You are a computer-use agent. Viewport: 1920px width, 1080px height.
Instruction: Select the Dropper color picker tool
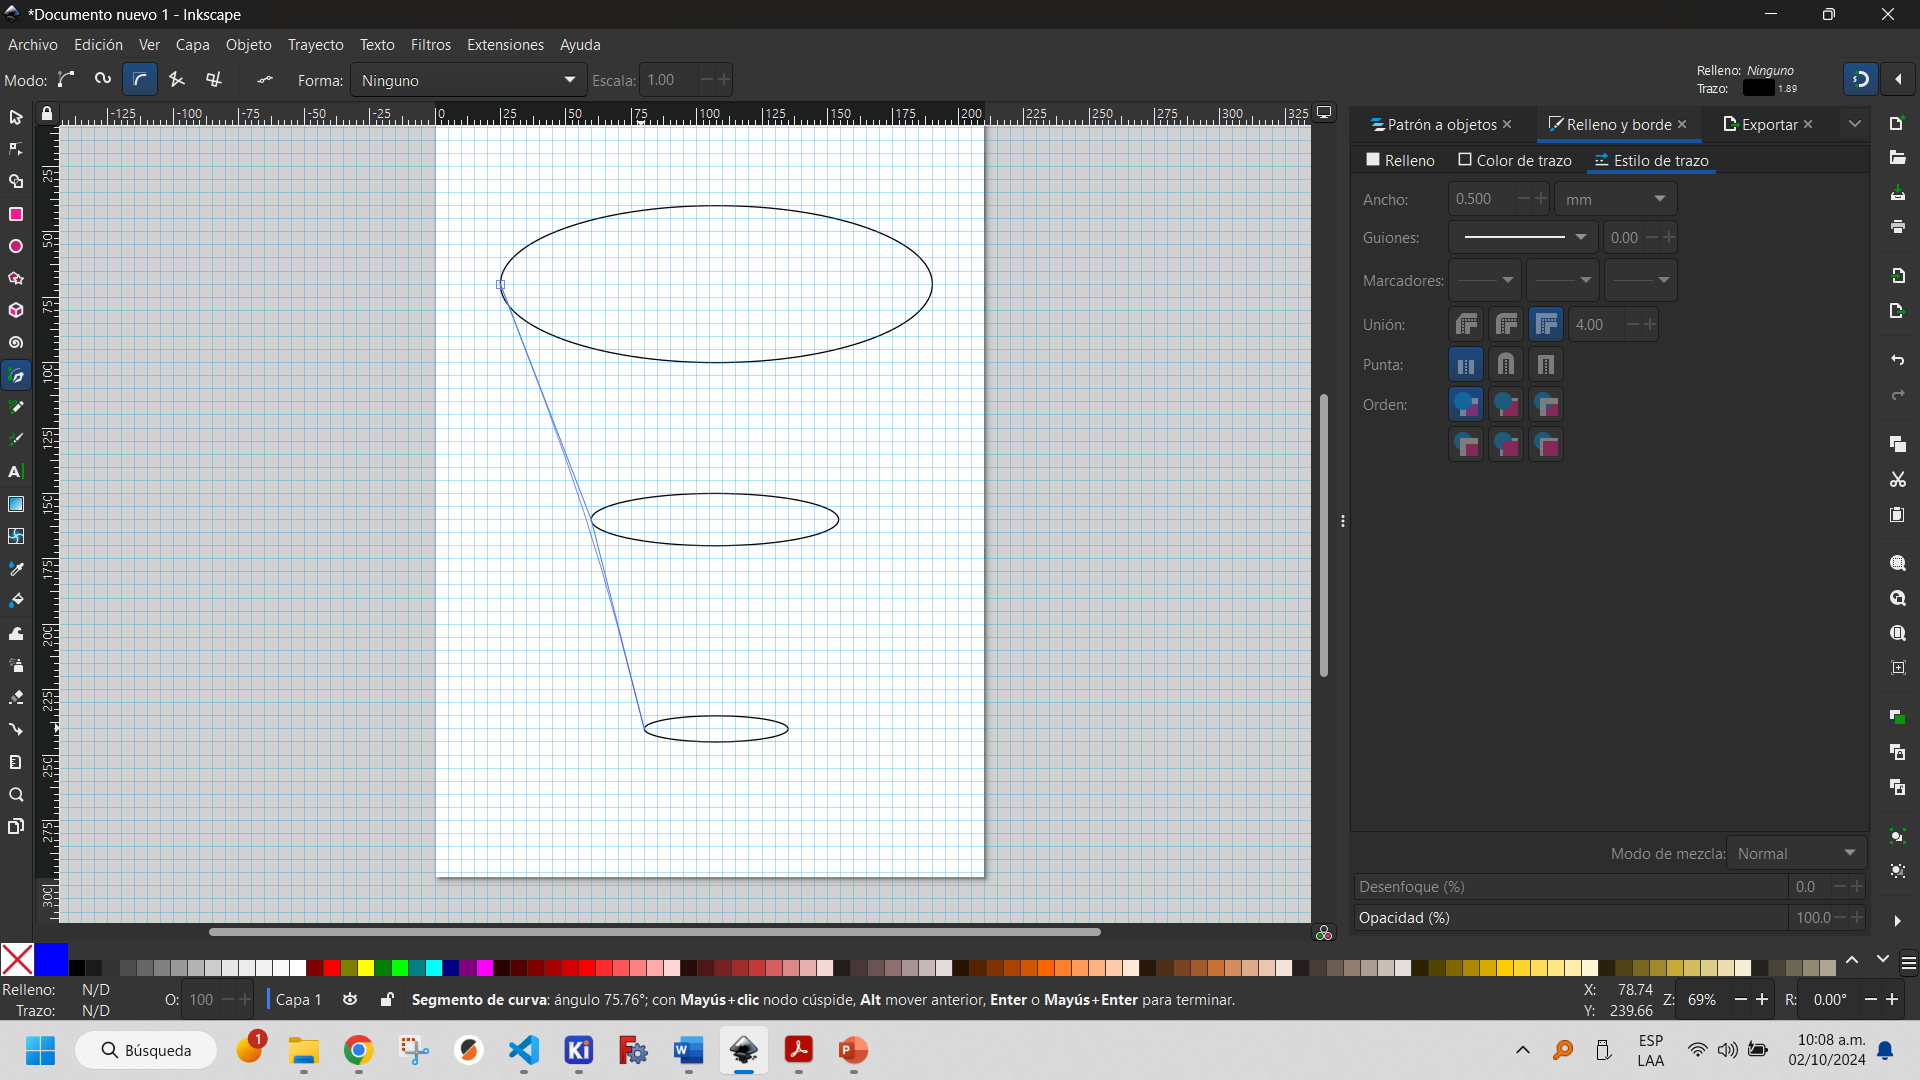pyautogui.click(x=16, y=568)
